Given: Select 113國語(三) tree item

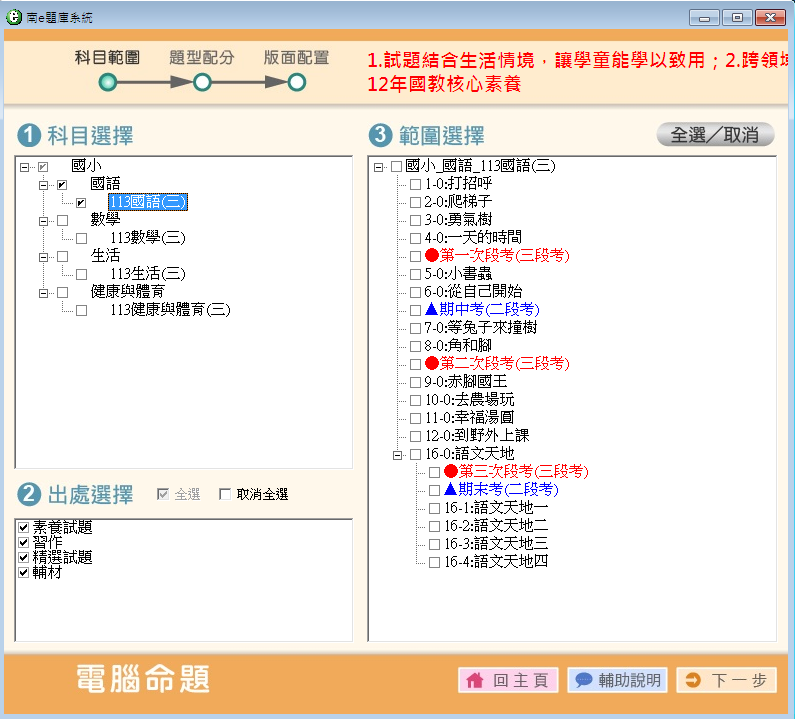Looking at the screenshot, I should click(148, 202).
